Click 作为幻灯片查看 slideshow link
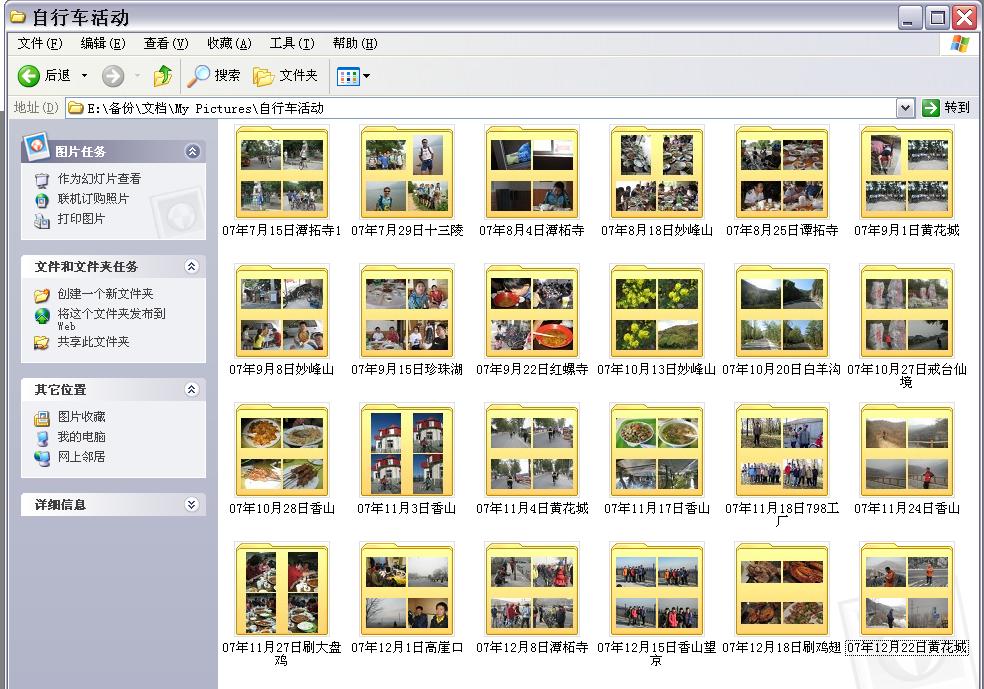Viewport: 984px width, 689px height. 99,179
